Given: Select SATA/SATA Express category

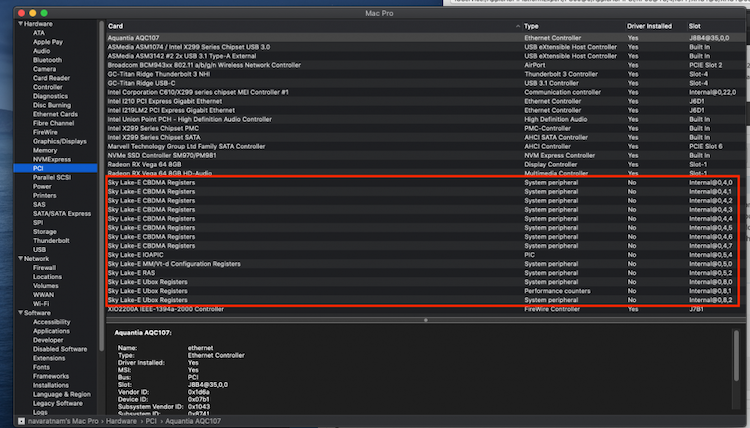Looking at the screenshot, I should click(62, 214).
